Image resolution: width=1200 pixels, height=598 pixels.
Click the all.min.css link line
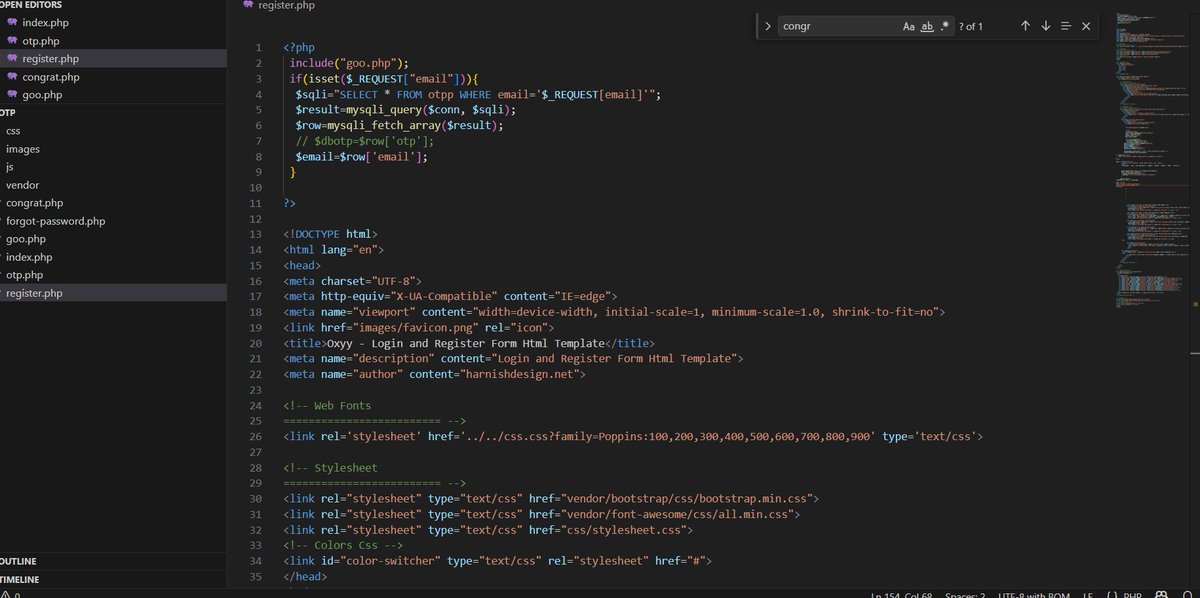[541, 514]
